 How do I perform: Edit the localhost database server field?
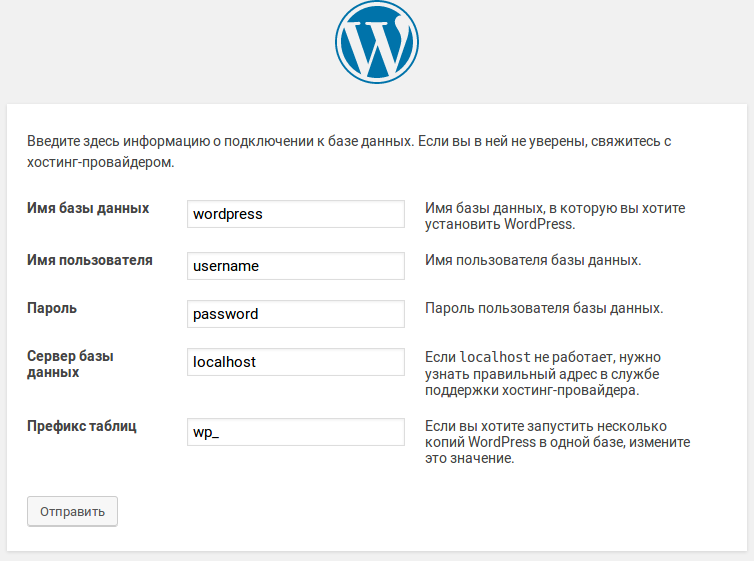coord(296,362)
